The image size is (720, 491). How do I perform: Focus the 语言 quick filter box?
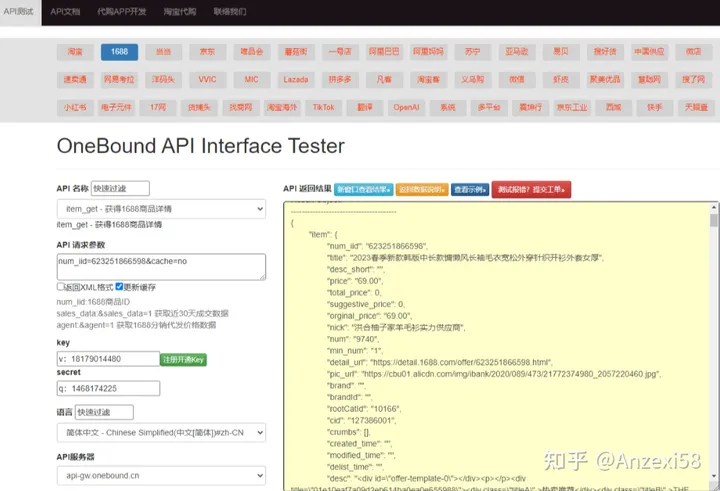[x=104, y=412]
